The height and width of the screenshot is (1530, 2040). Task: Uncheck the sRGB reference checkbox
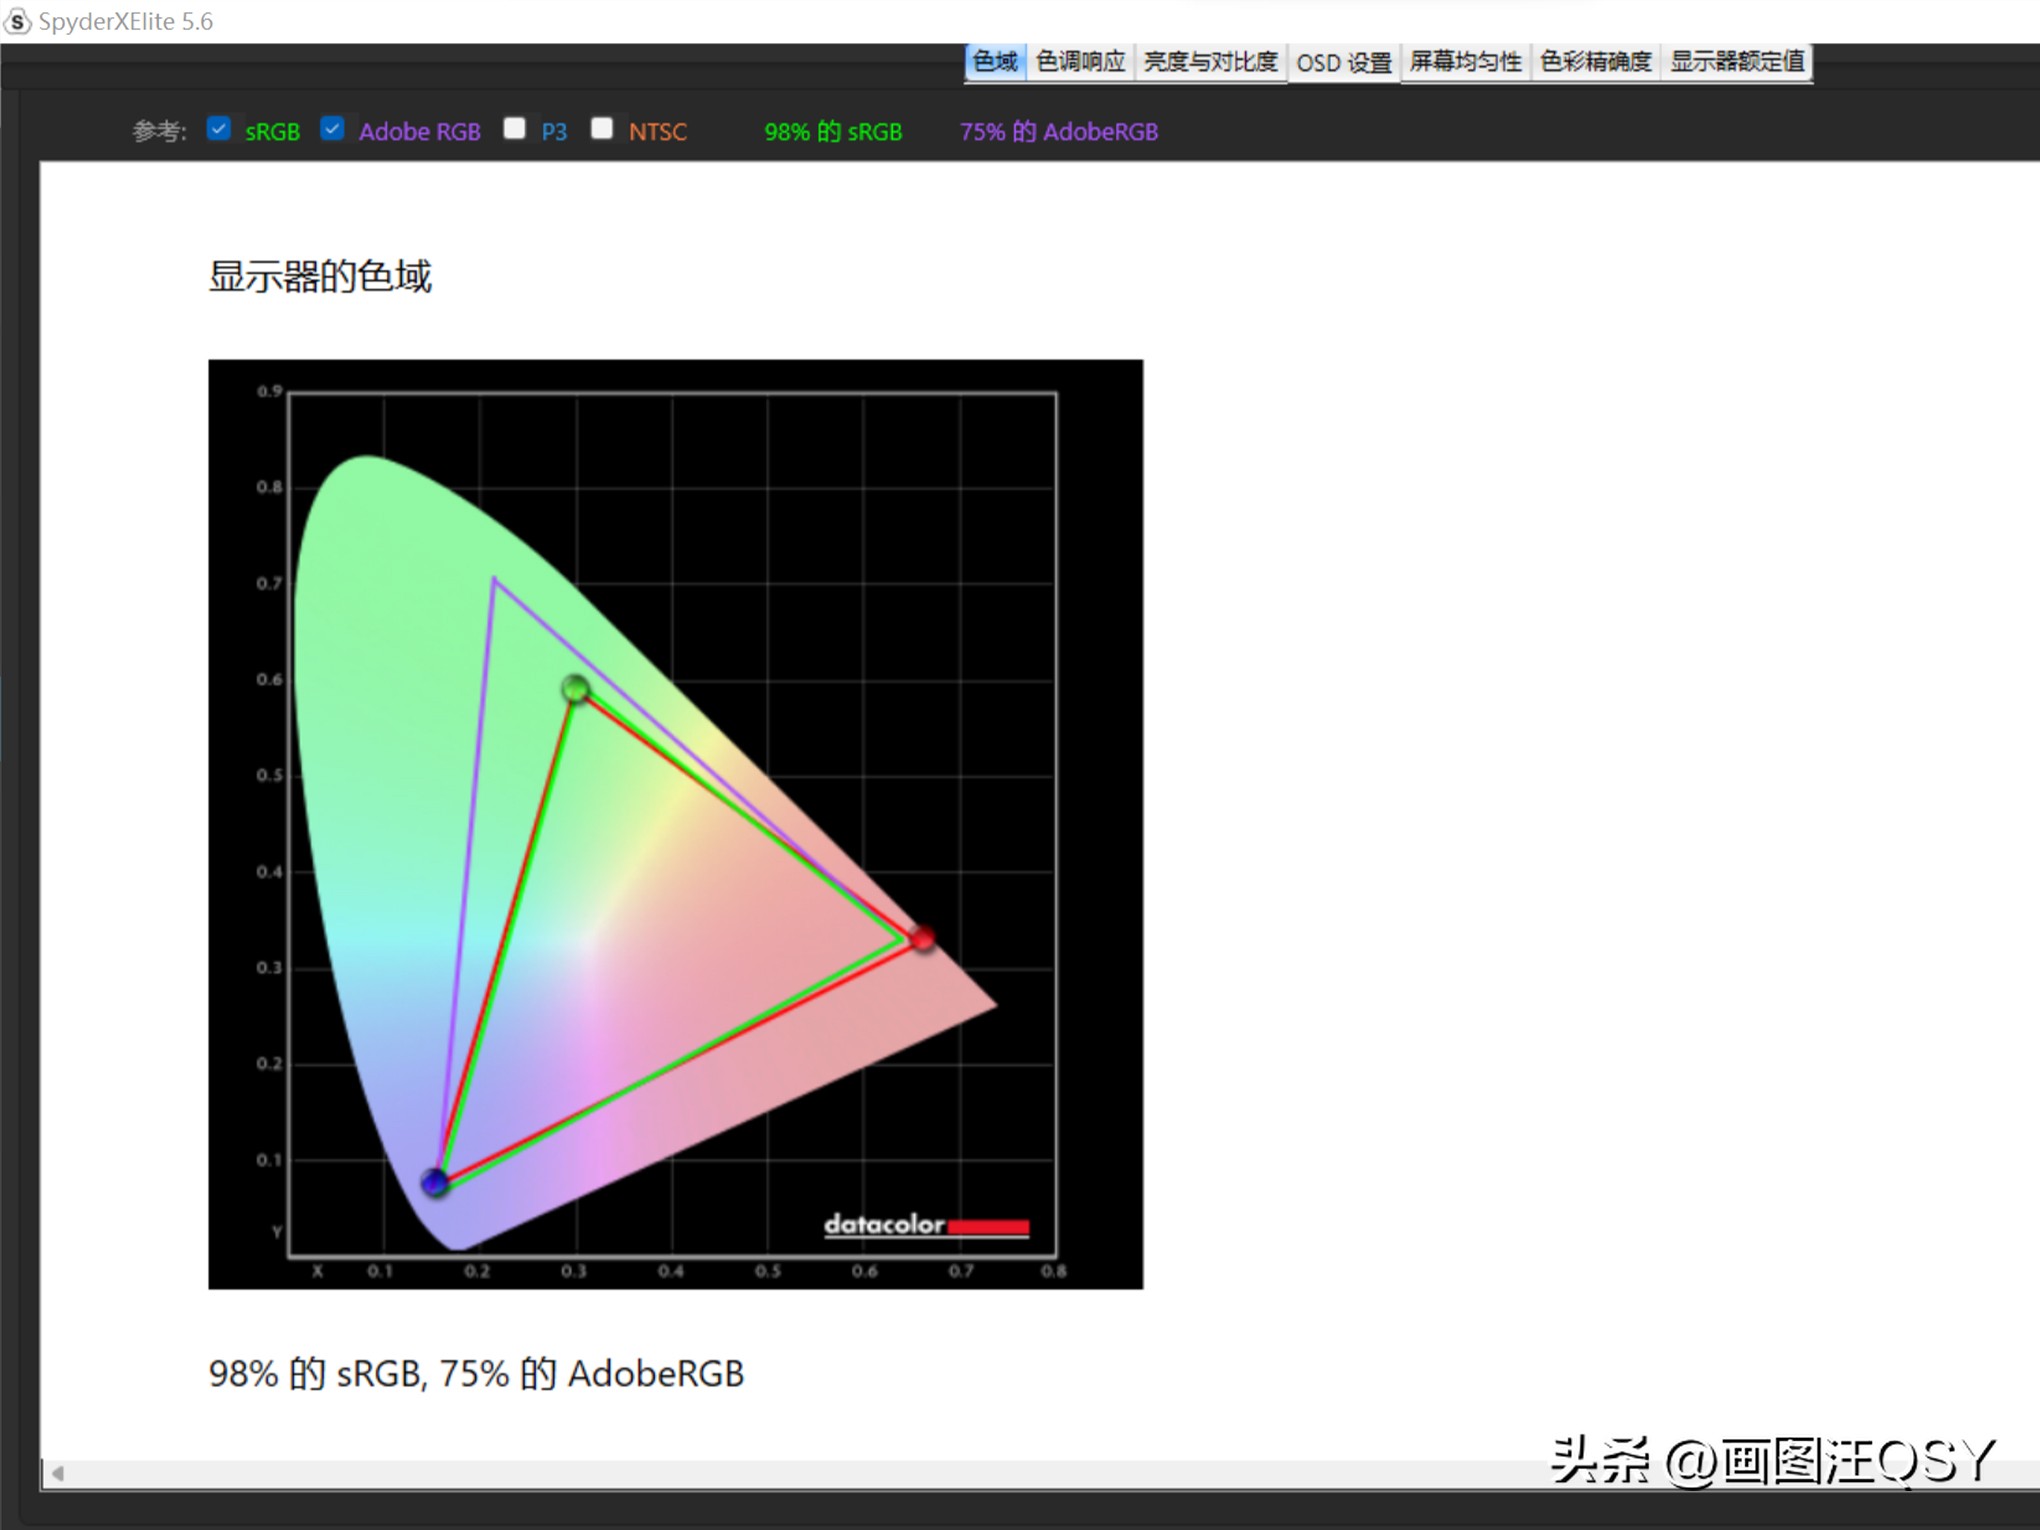click(219, 128)
